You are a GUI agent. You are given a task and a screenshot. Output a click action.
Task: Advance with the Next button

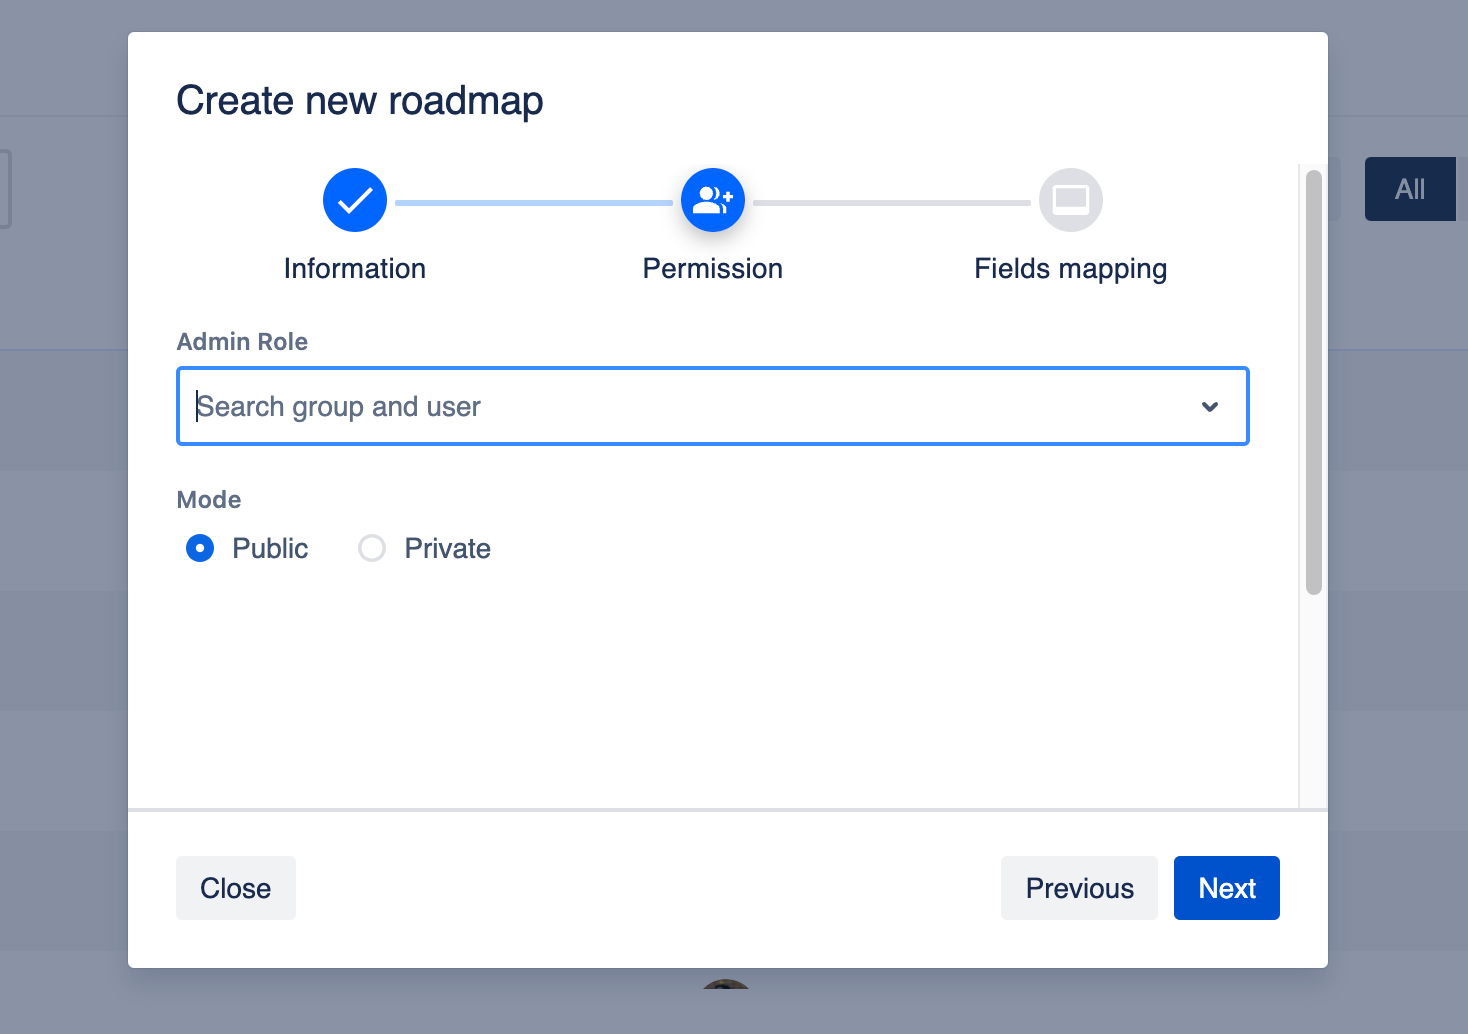[1226, 888]
